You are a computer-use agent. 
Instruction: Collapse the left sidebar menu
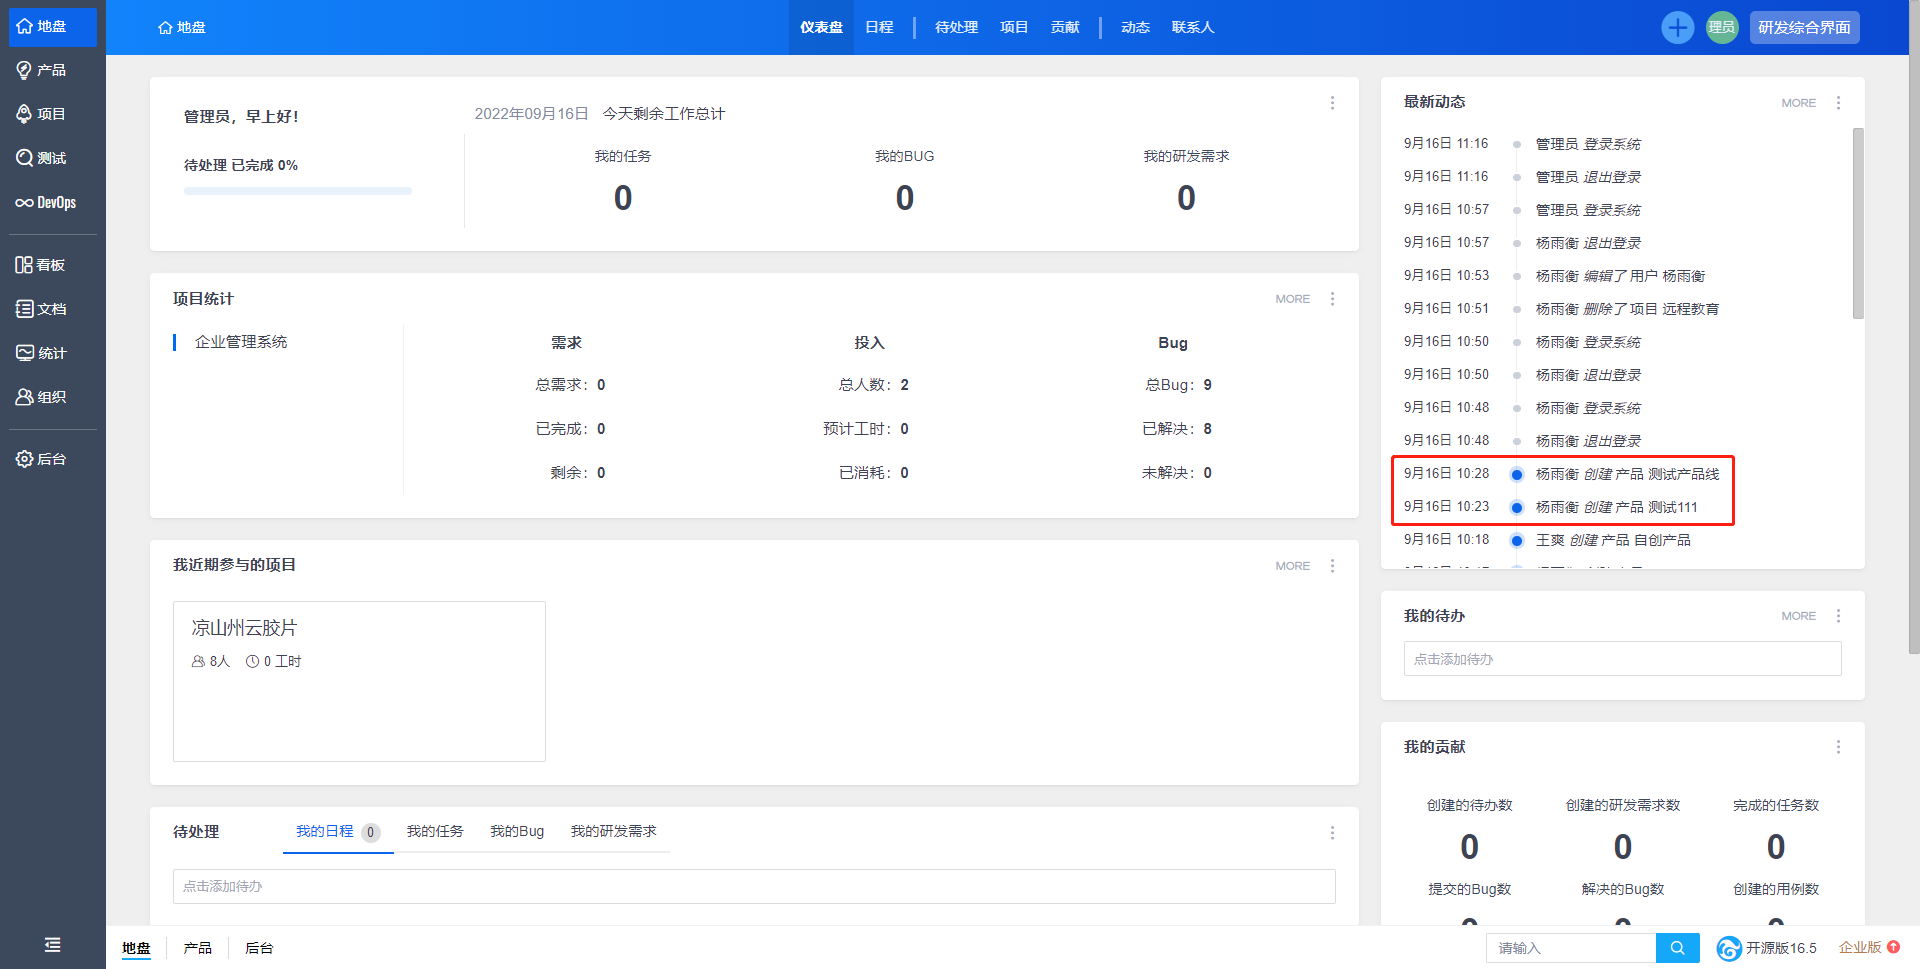[x=52, y=945]
